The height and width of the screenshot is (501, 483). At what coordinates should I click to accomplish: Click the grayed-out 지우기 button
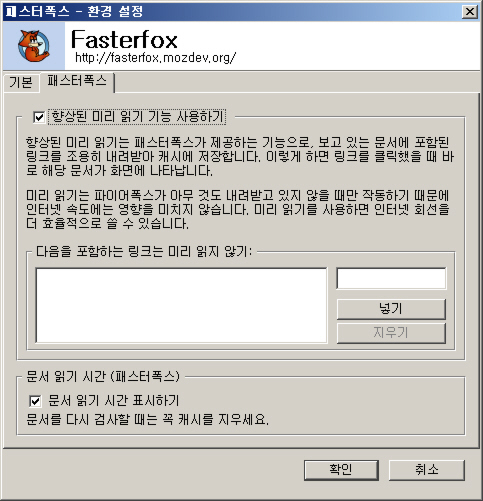click(x=391, y=333)
